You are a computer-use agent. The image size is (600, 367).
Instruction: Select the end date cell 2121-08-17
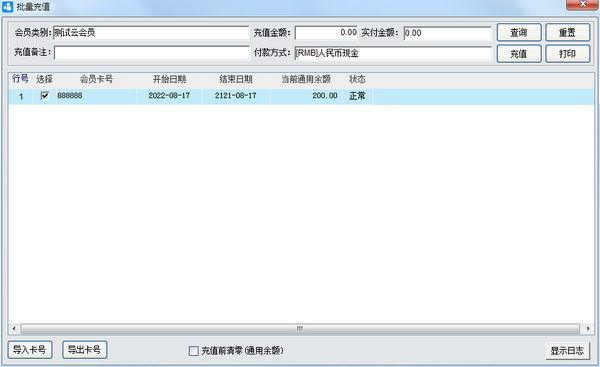(x=236, y=96)
